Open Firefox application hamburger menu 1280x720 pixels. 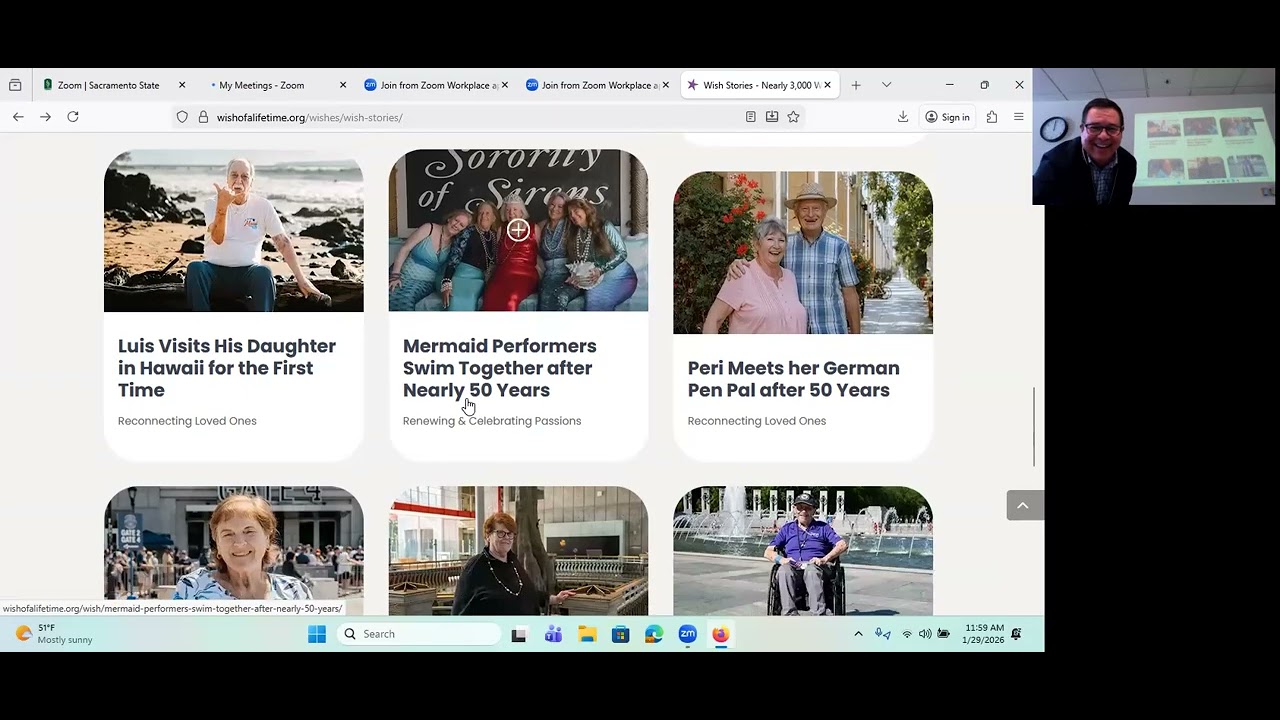(x=1019, y=117)
